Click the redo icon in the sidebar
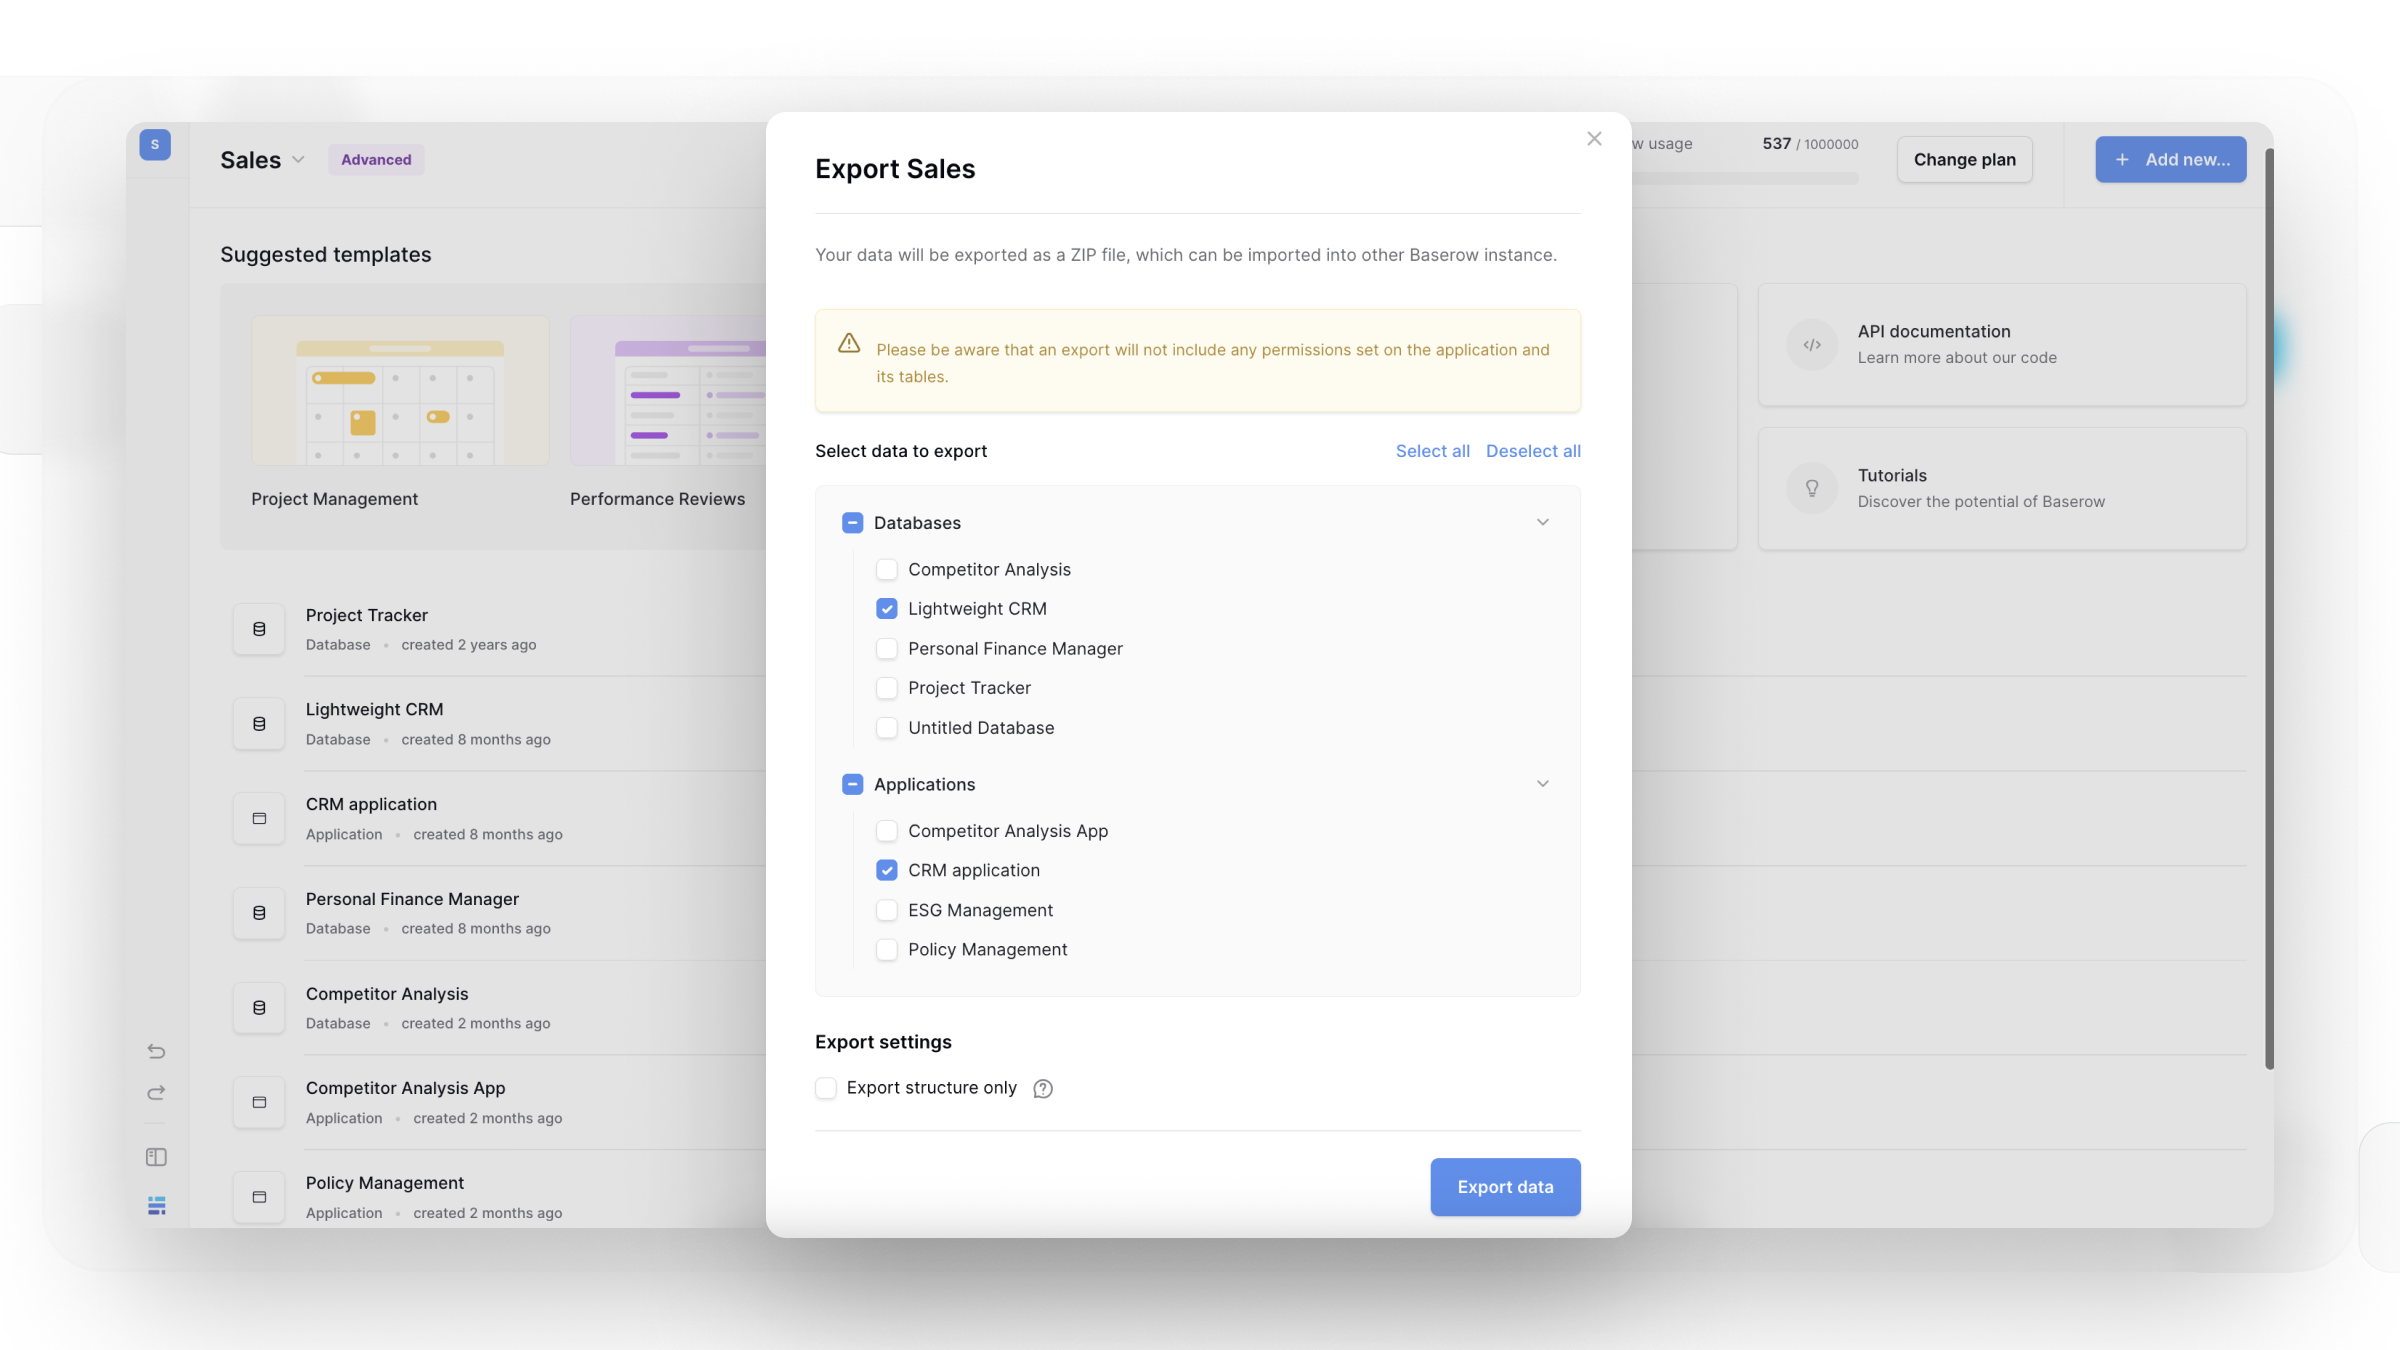This screenshot has width=2400, height=1350. 156,1093
